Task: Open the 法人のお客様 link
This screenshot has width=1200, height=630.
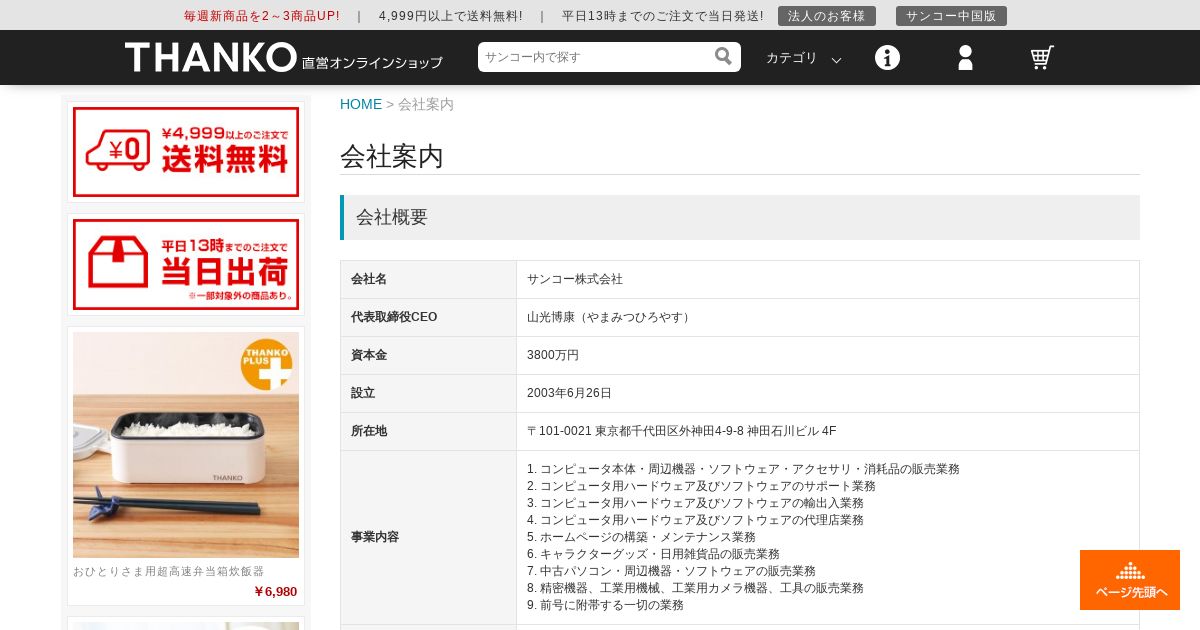Action: click(827, 16)
